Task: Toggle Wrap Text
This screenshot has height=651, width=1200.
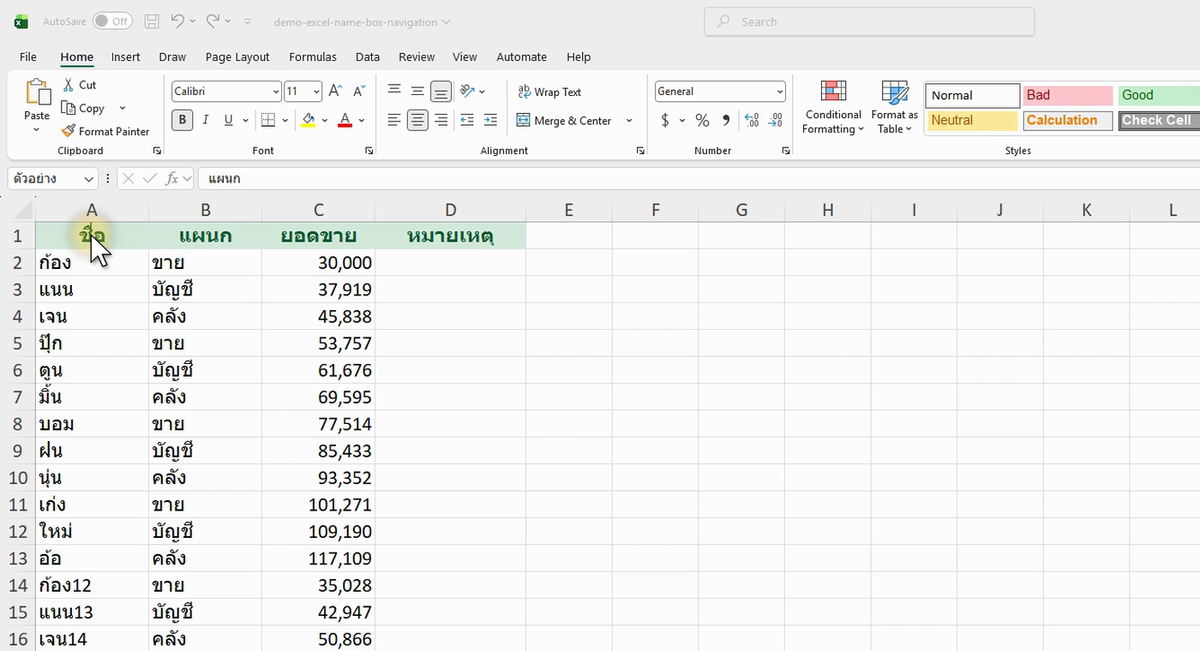Action: click(x=549, y=92)
